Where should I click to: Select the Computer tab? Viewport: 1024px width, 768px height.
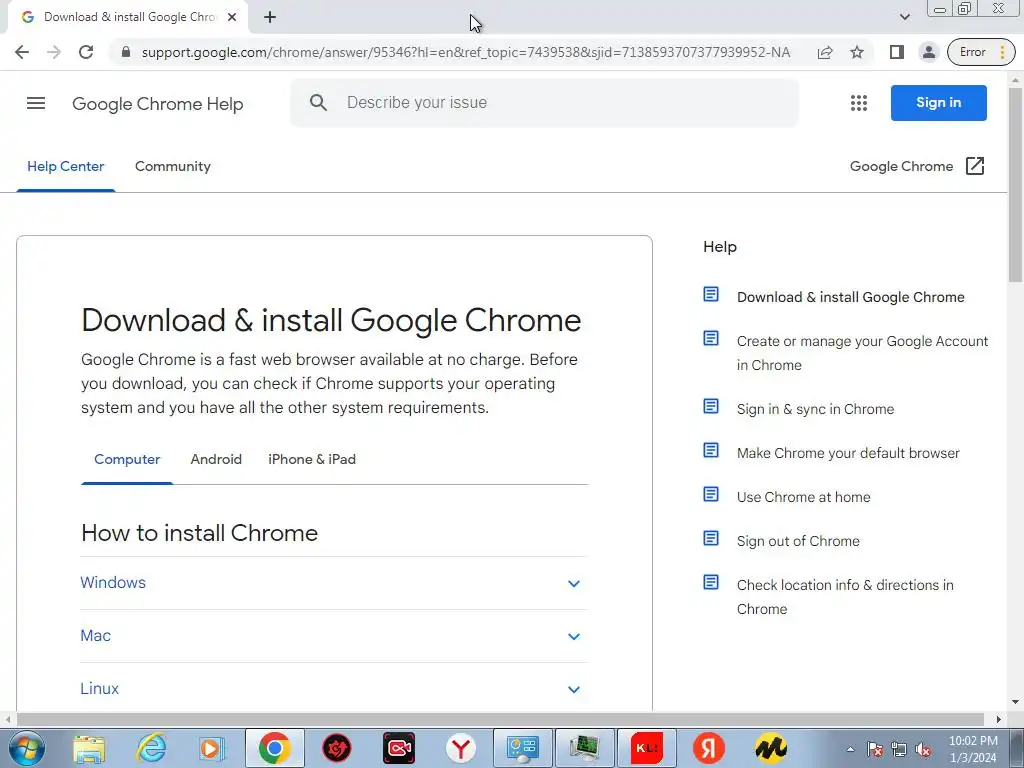pyautogui.click(x=127, y=459)
